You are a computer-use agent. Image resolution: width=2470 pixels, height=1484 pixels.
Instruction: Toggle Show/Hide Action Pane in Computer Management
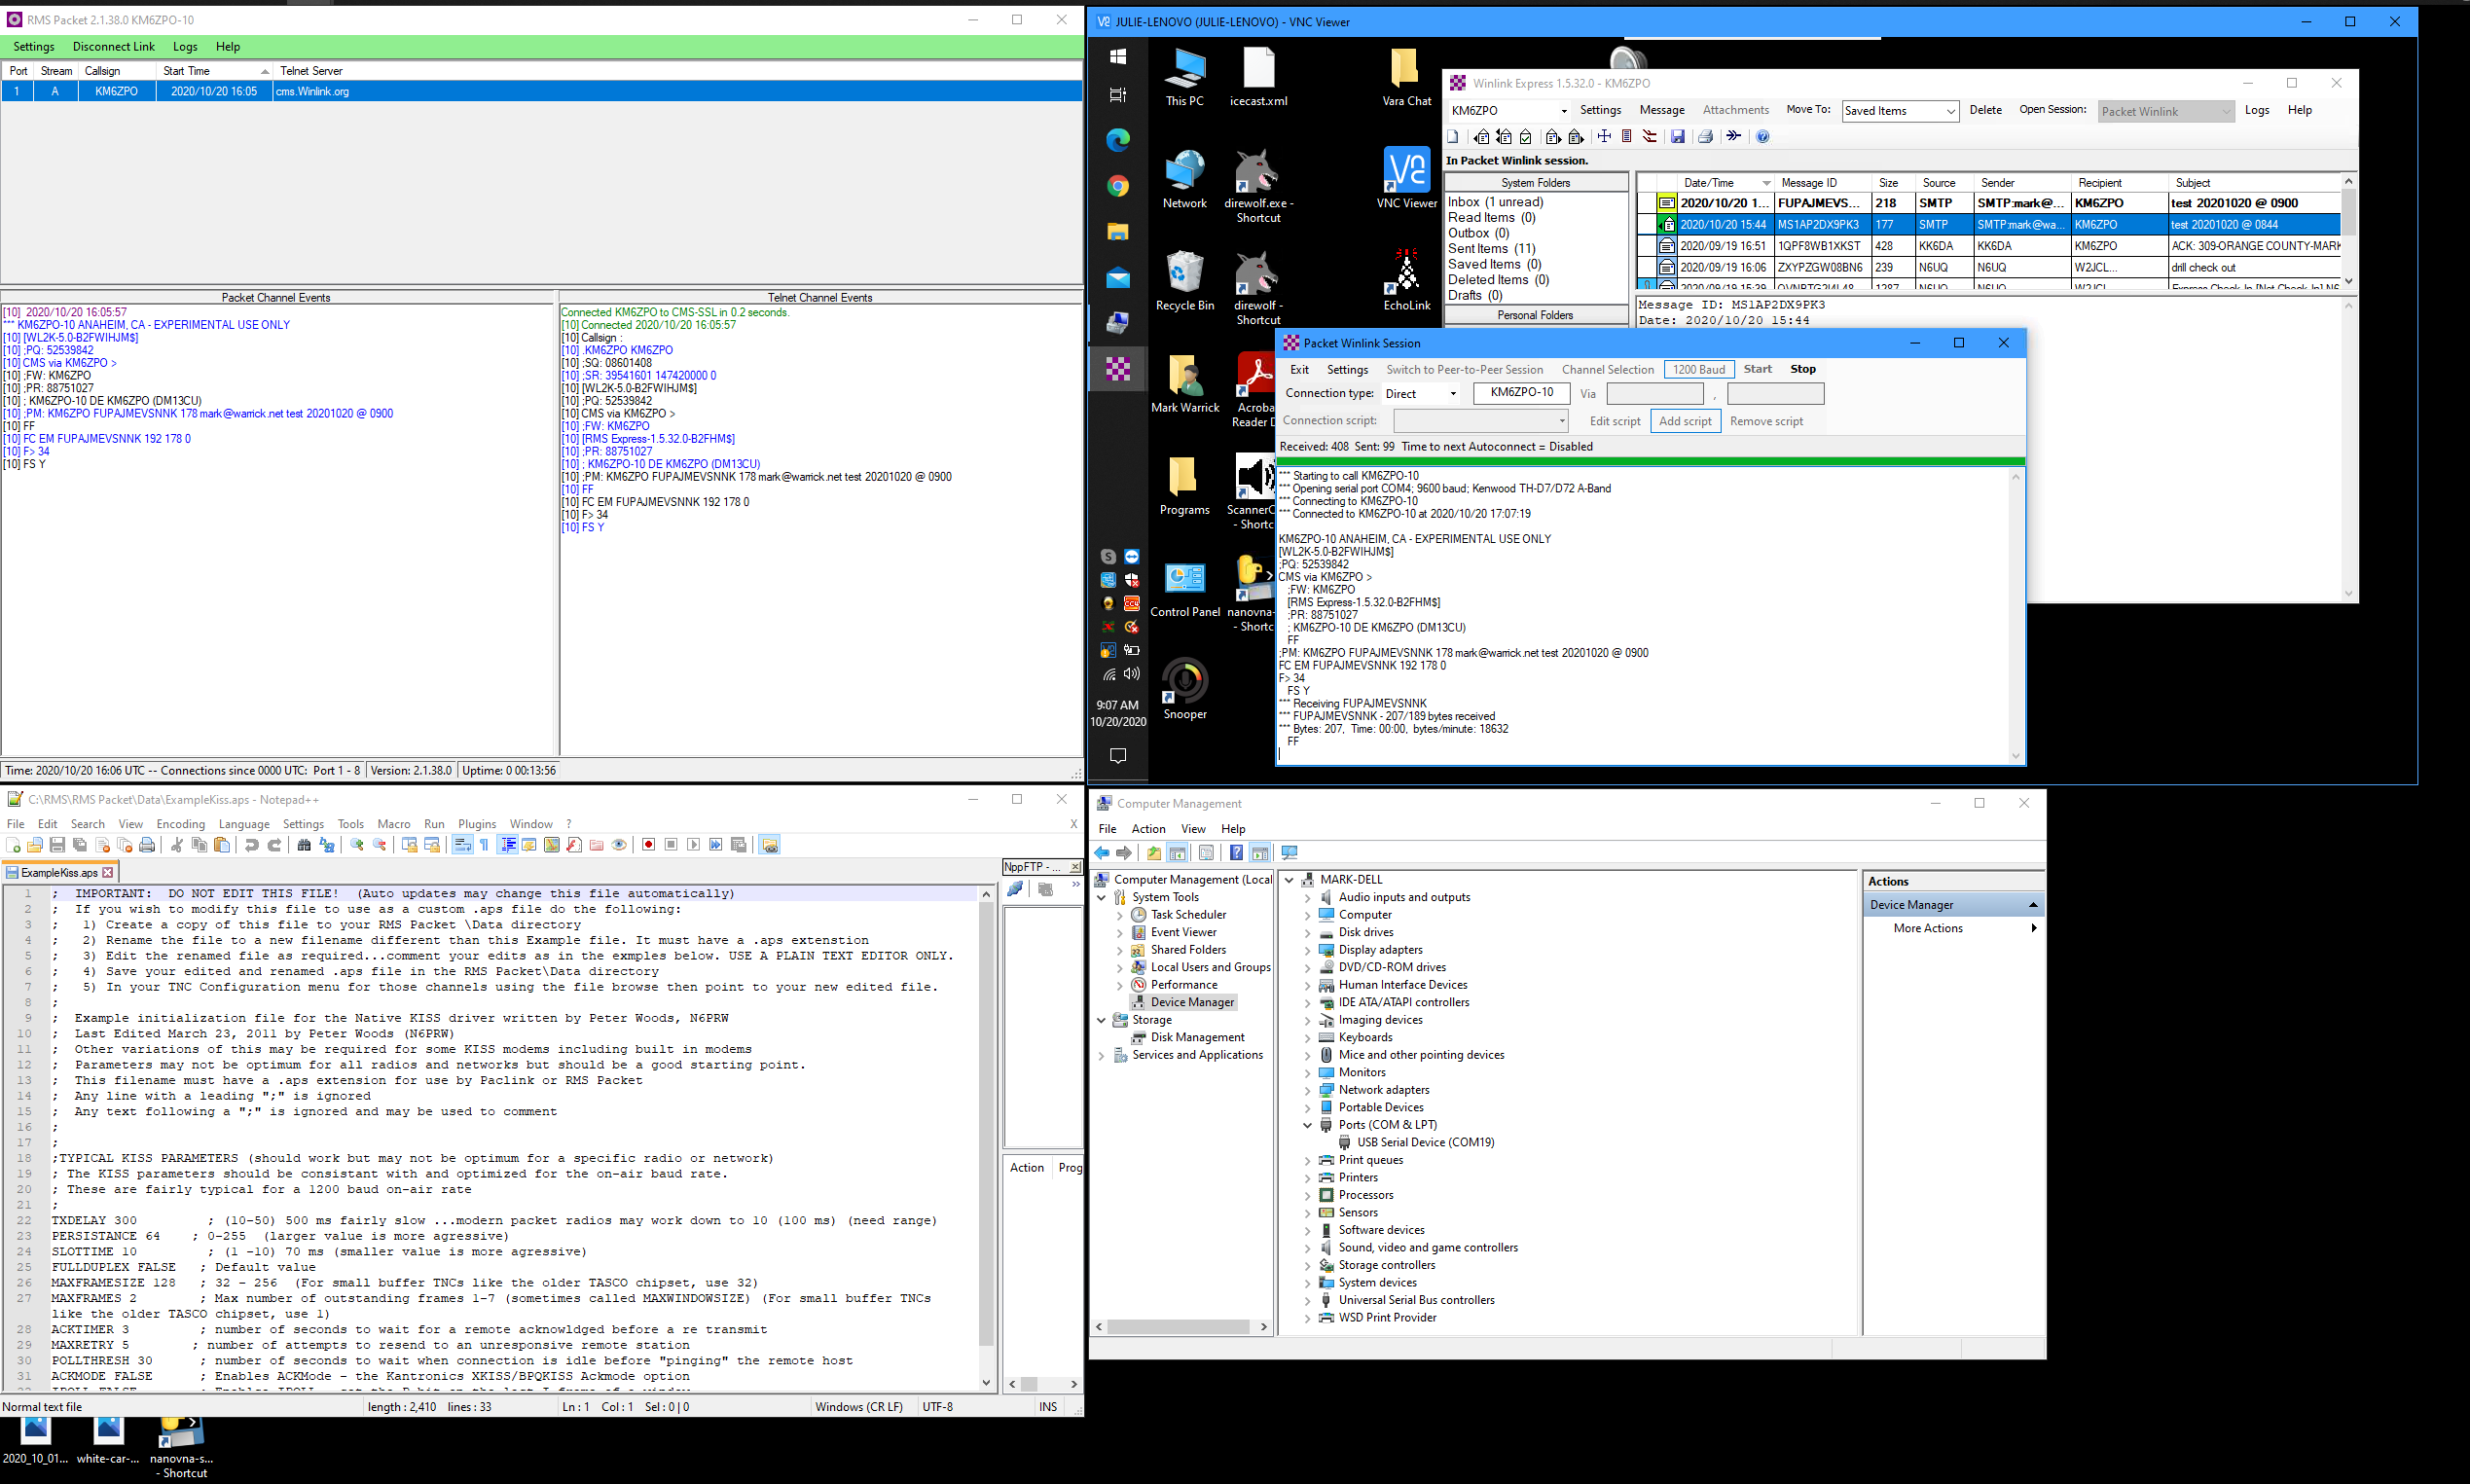click(1260, 853)
